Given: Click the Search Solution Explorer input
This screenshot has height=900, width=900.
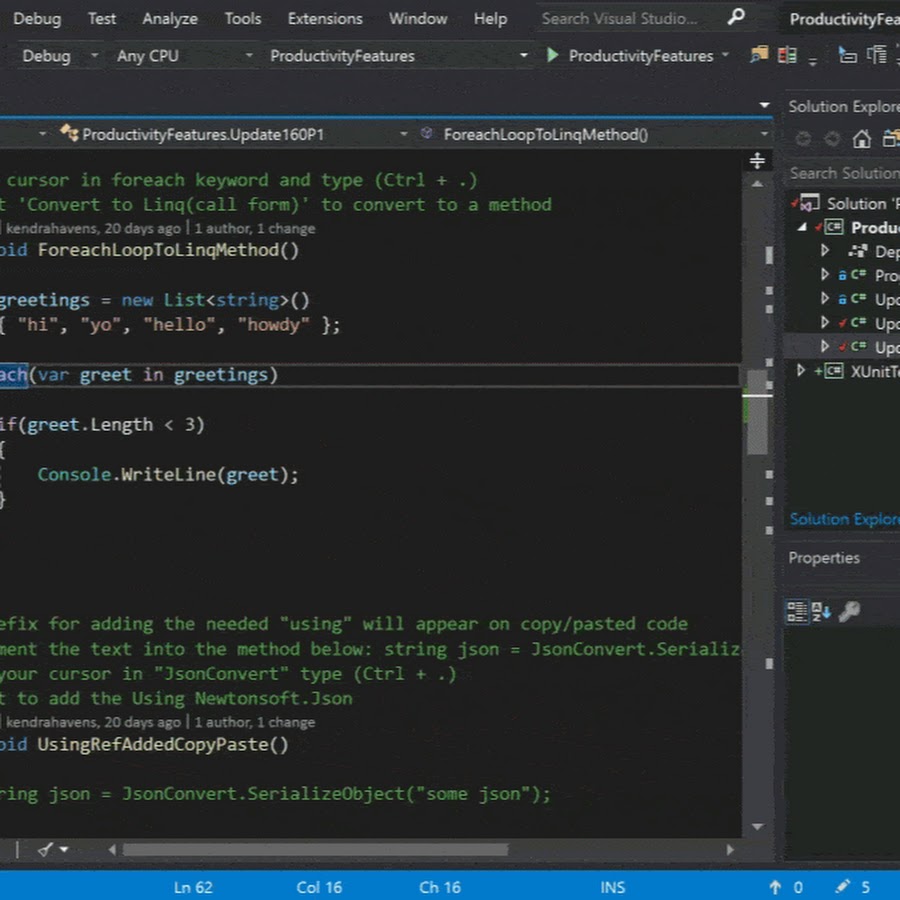Looking at the screenshot, I should tap(844, 173).
